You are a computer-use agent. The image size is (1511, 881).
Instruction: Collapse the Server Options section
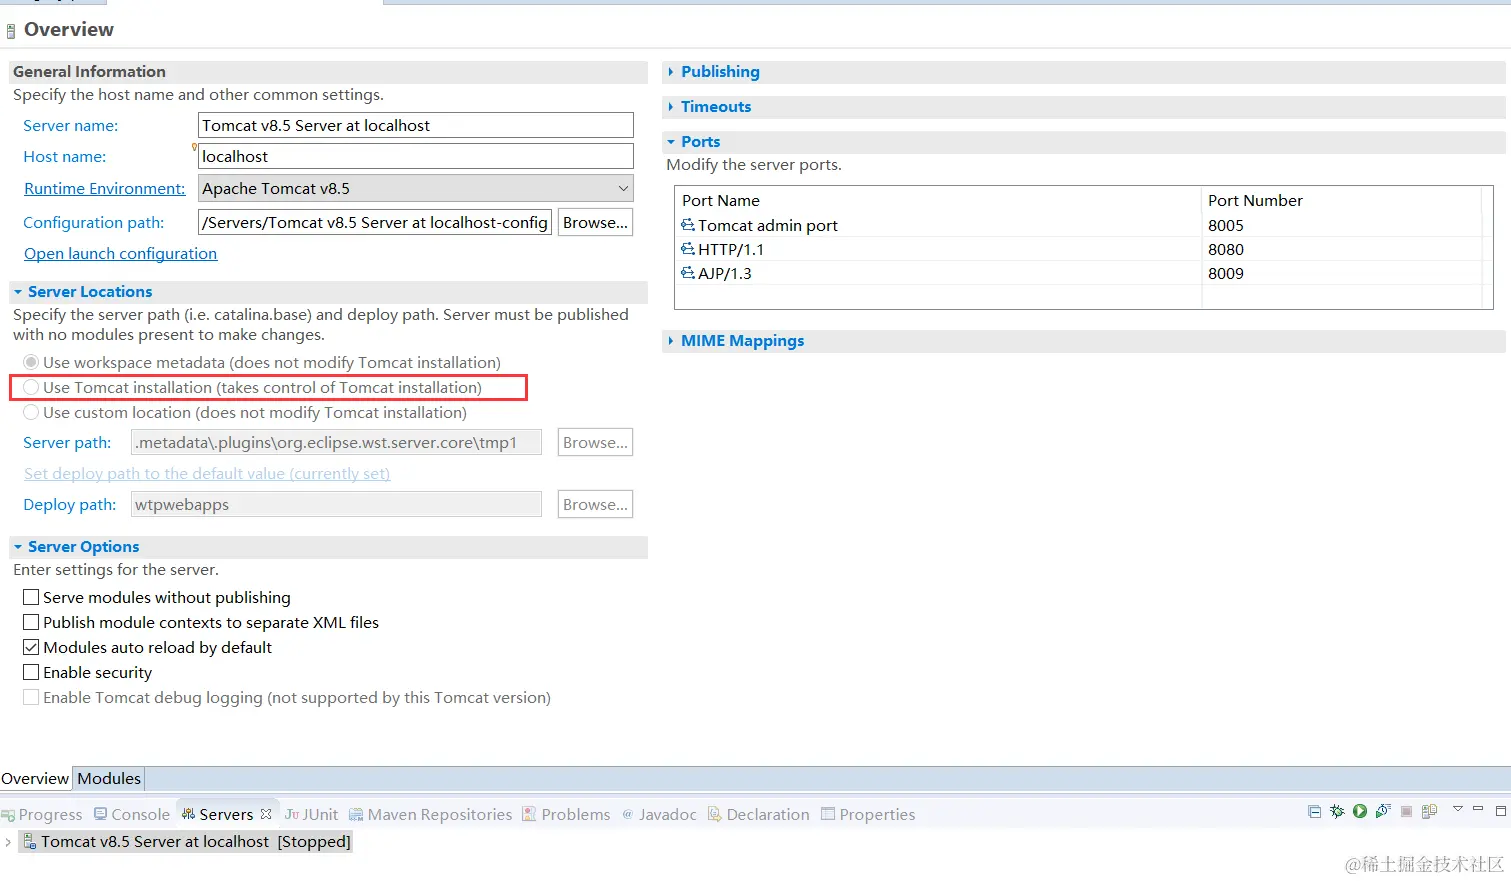pyautogui.click(x=18, y=547)
